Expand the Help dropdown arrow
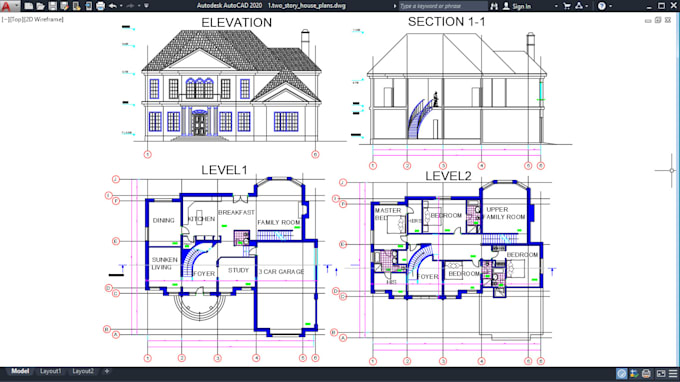Image resolution: width=680 pixels, height=382 pixels. [x=610, y=6]
